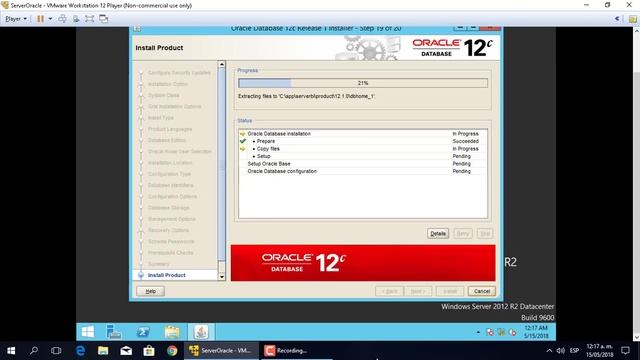Viewport: 640px width, 360px height.
Task: Click the 21% installation progress bar
Action: pos(363,83)
